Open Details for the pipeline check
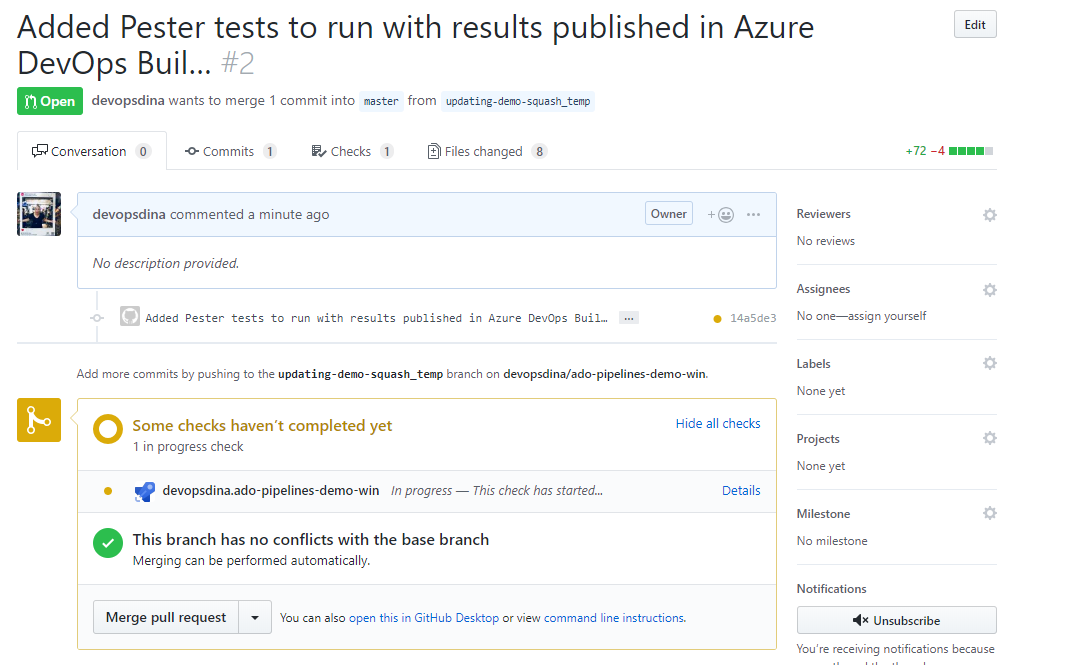This screenshot has width=1066, height=665. [741, 490]
